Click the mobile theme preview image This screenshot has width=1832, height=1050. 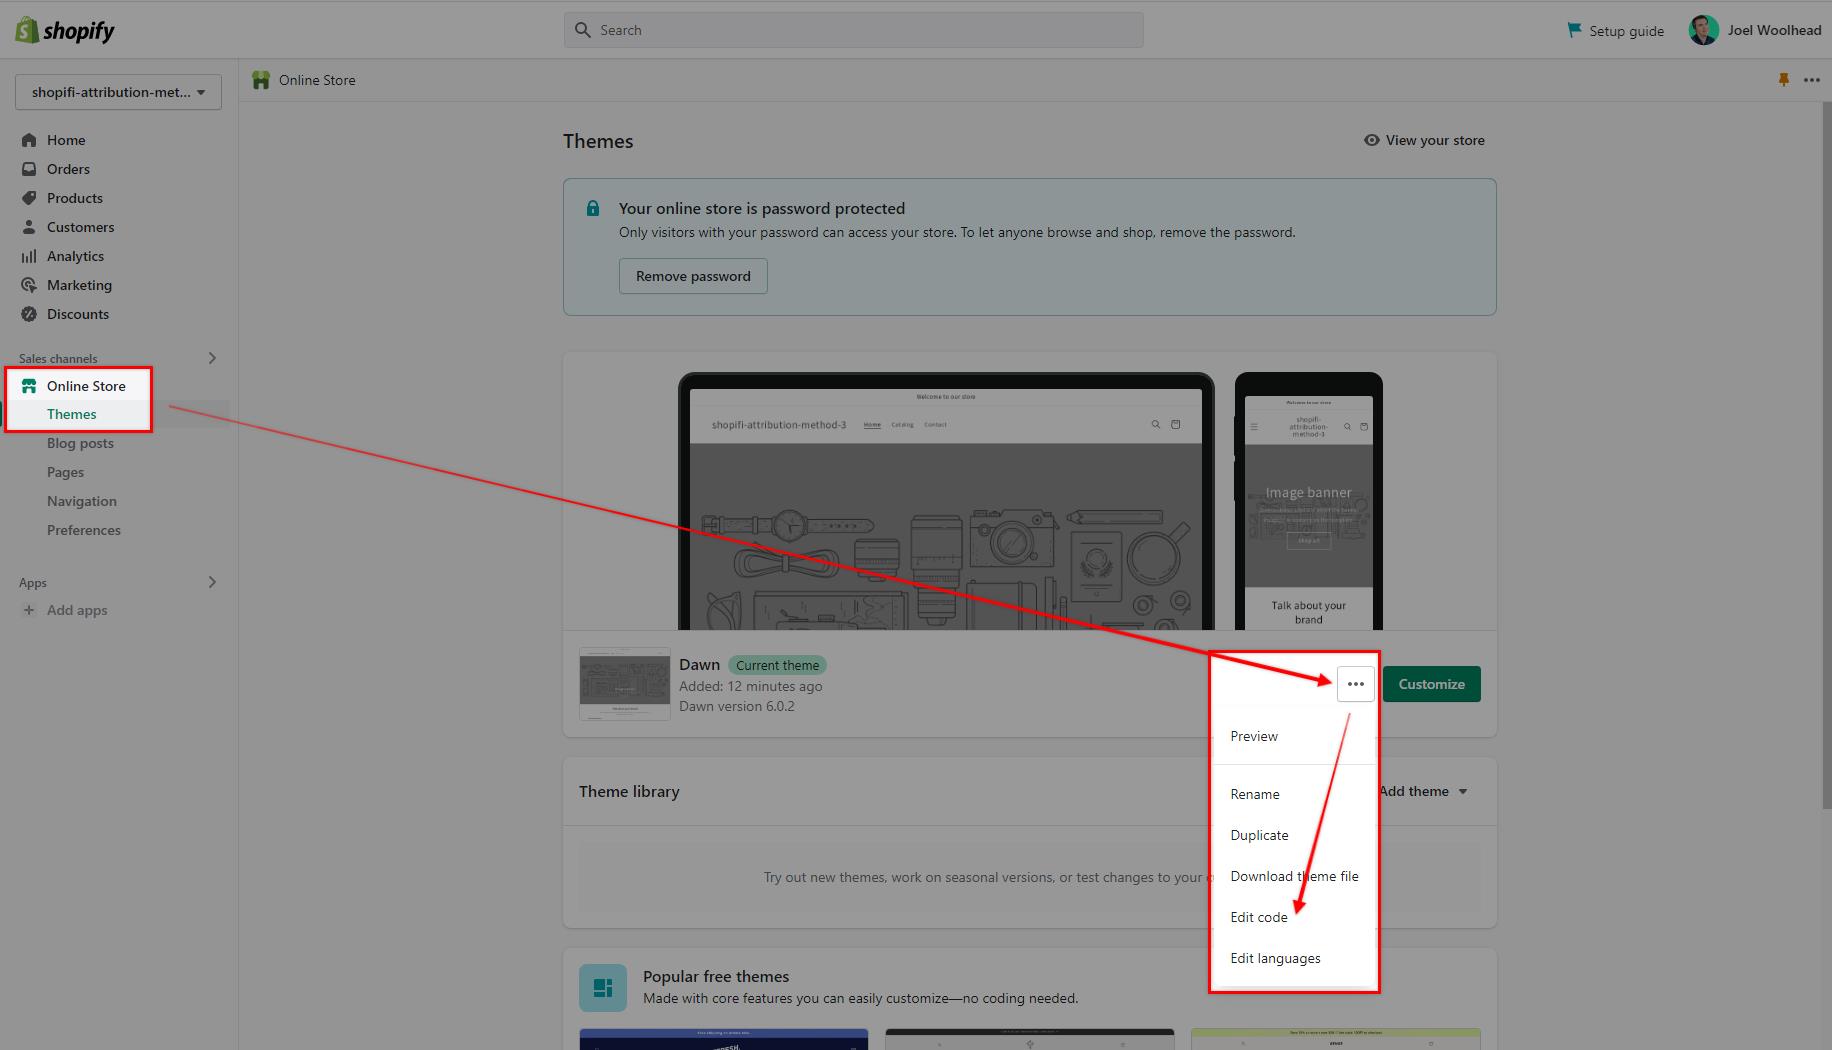pos(1308,502)
